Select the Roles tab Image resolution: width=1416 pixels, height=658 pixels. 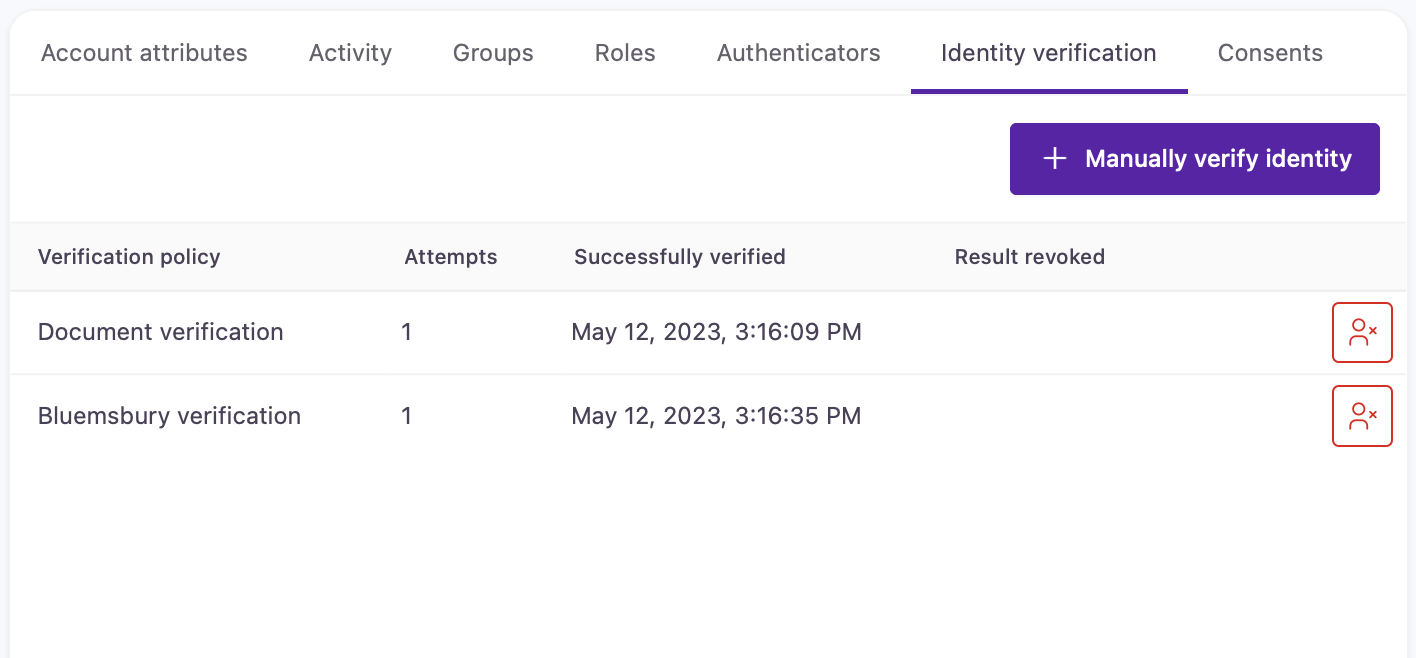(625, 53)
